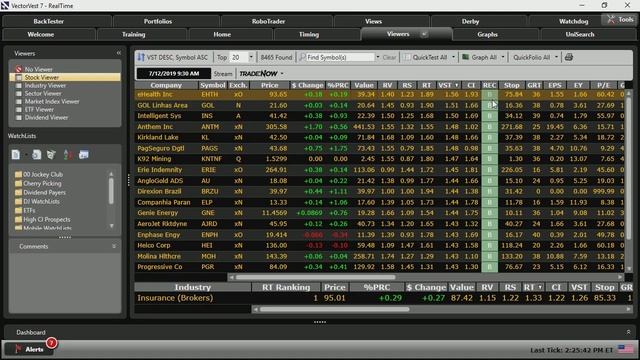Viewport: 640px width, 360px height.
Task: Select Market Index Viewer option
Action: point(47,101)
